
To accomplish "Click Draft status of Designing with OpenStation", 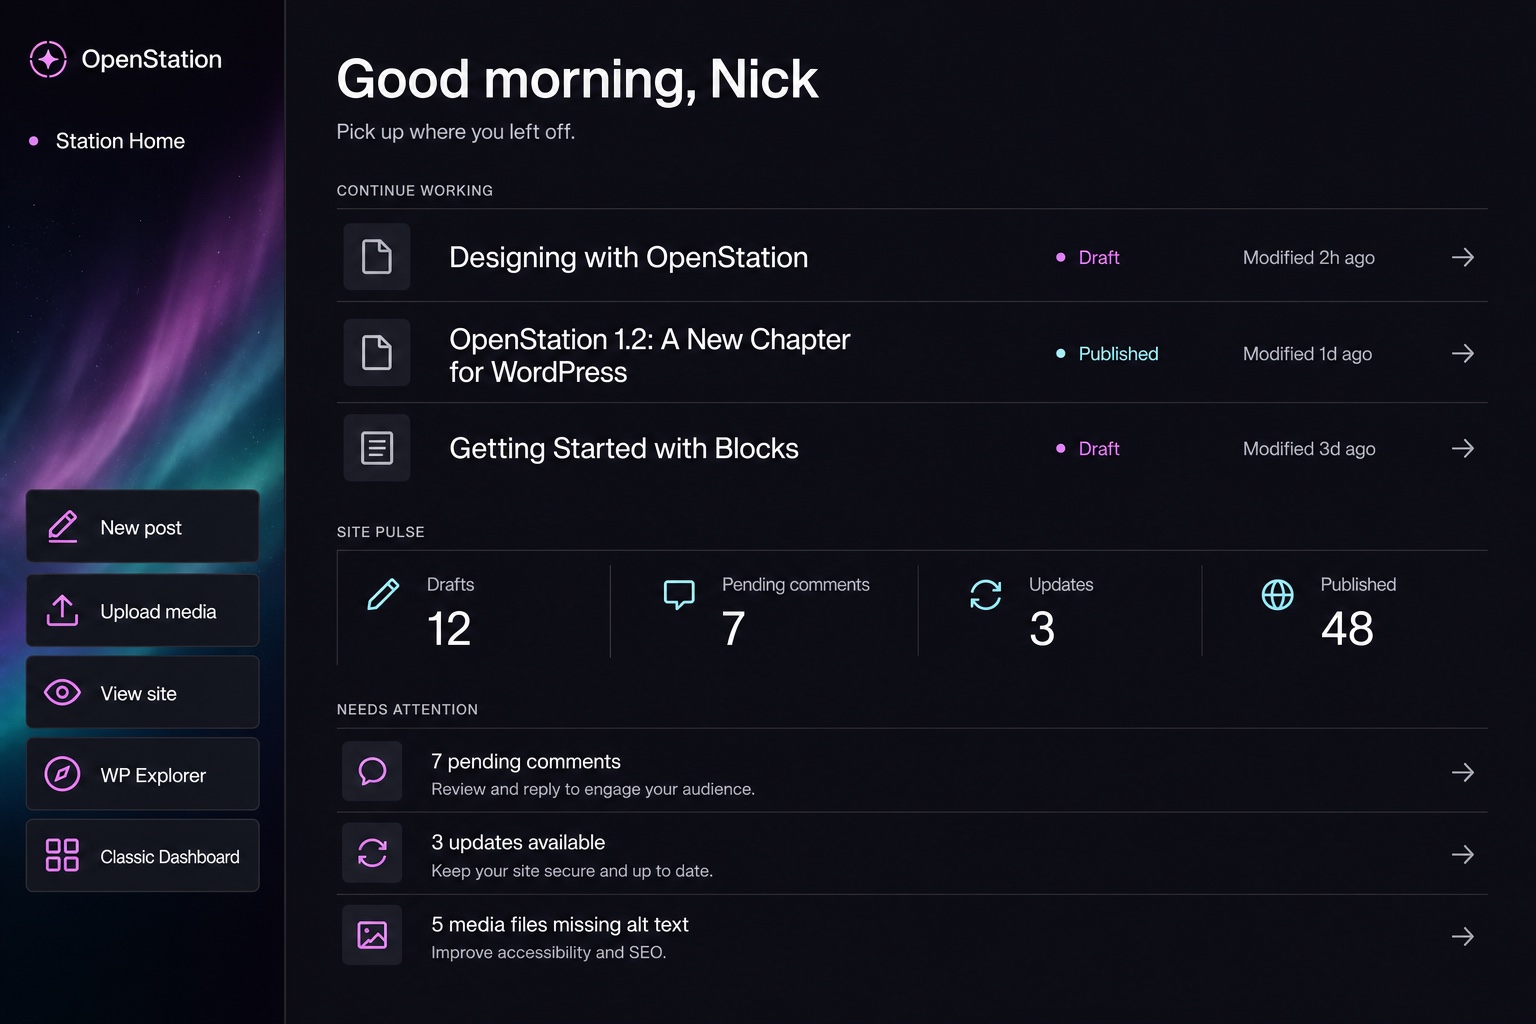I will point(1088,257).
